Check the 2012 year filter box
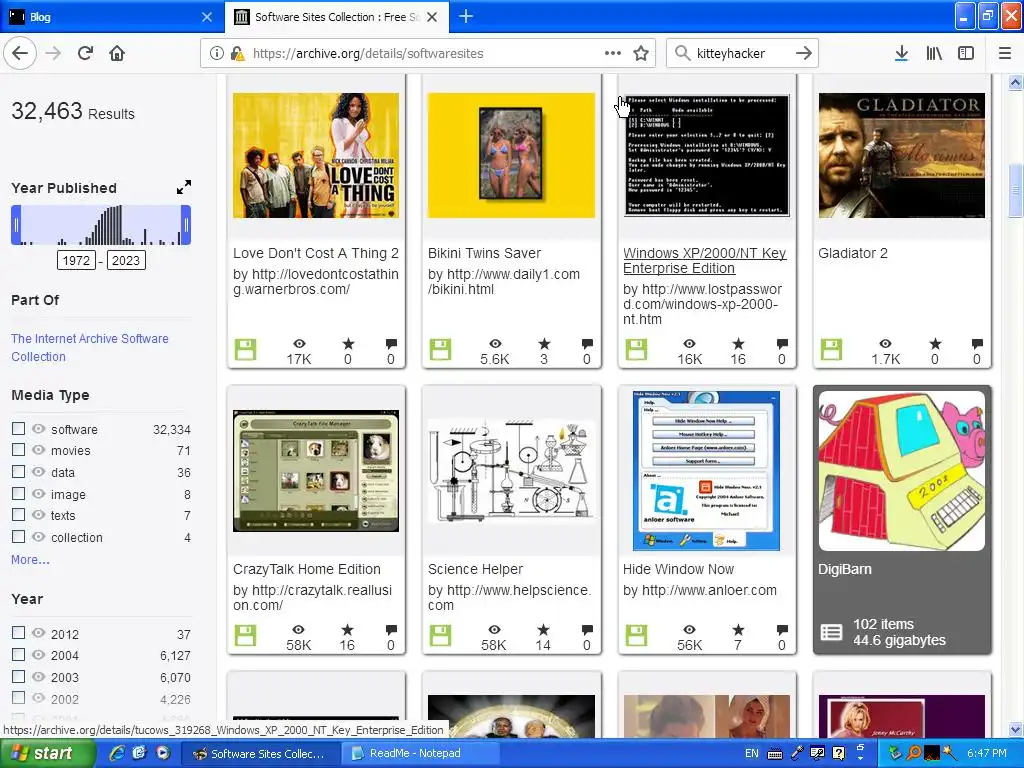1024x768 pixels. [18, 633]
